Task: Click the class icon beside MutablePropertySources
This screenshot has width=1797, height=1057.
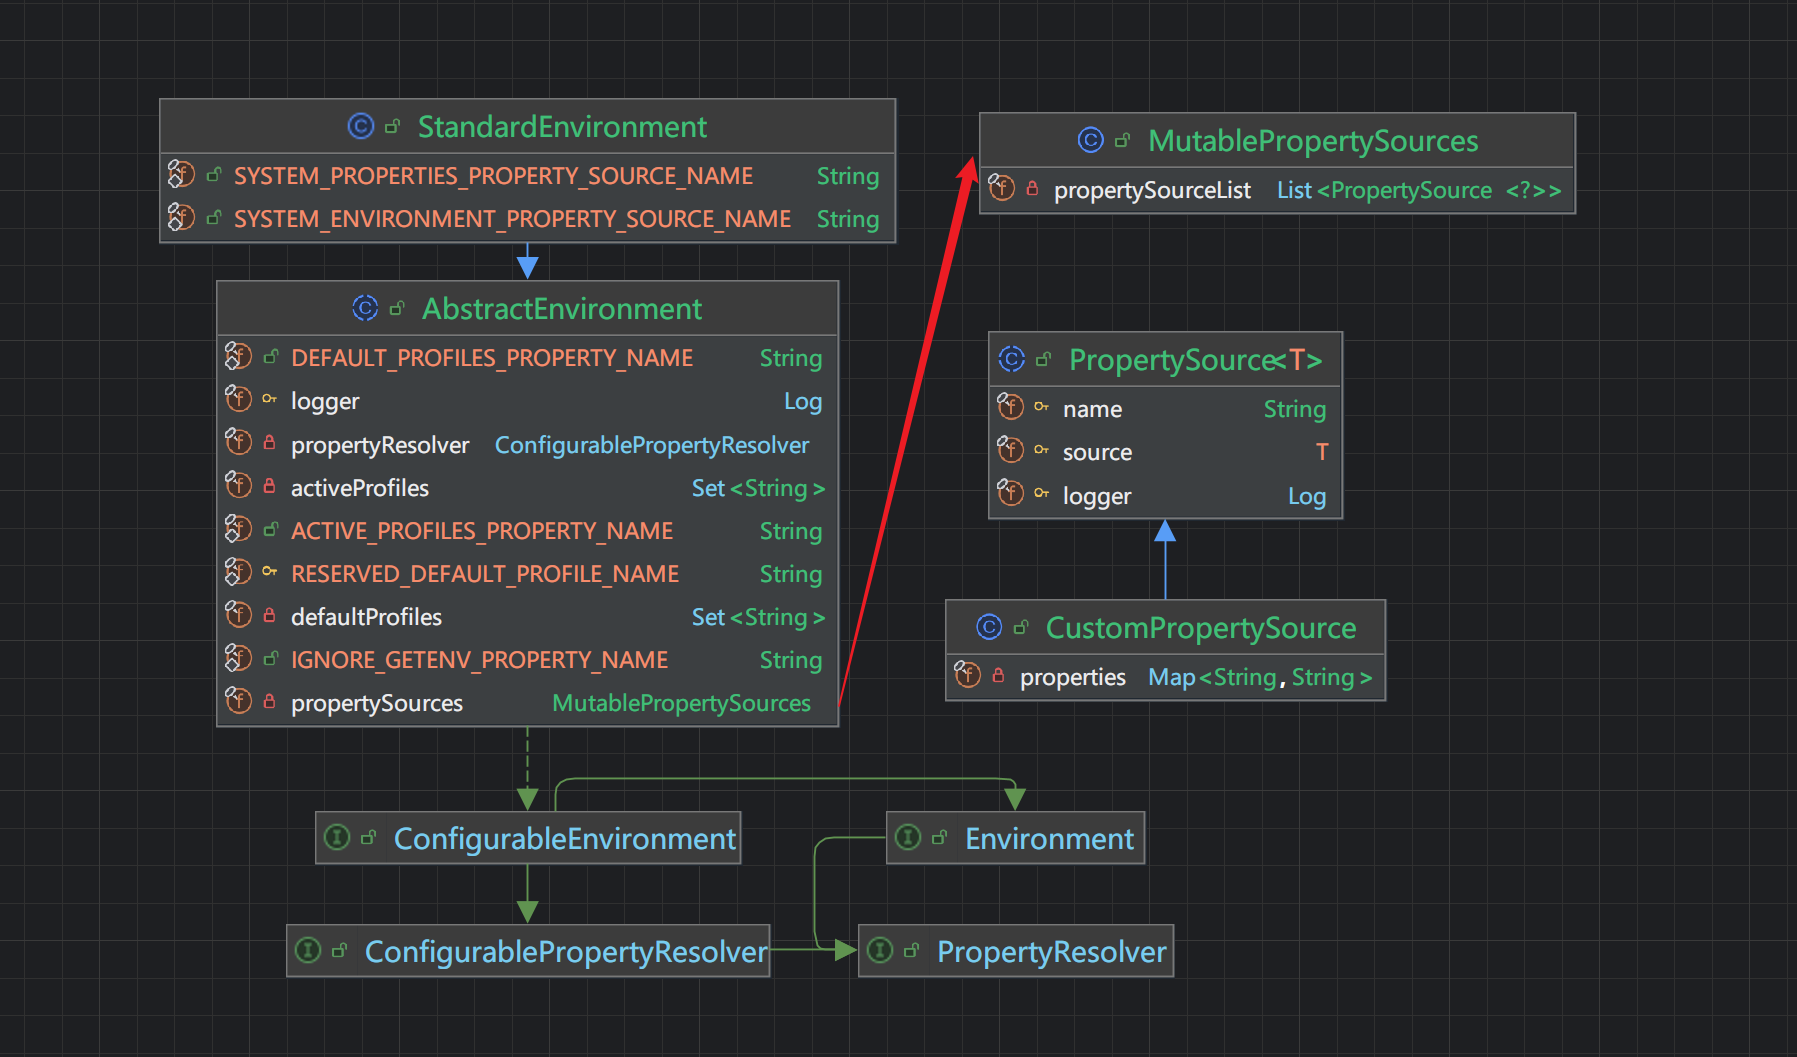Action: tap(1090, 140)
